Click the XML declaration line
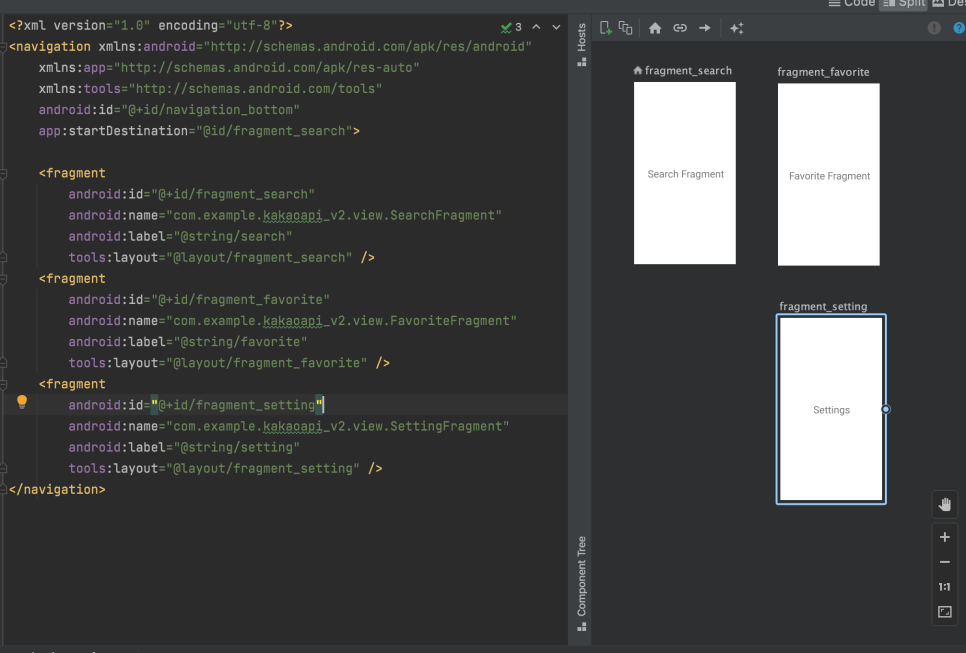 (150, 26)
